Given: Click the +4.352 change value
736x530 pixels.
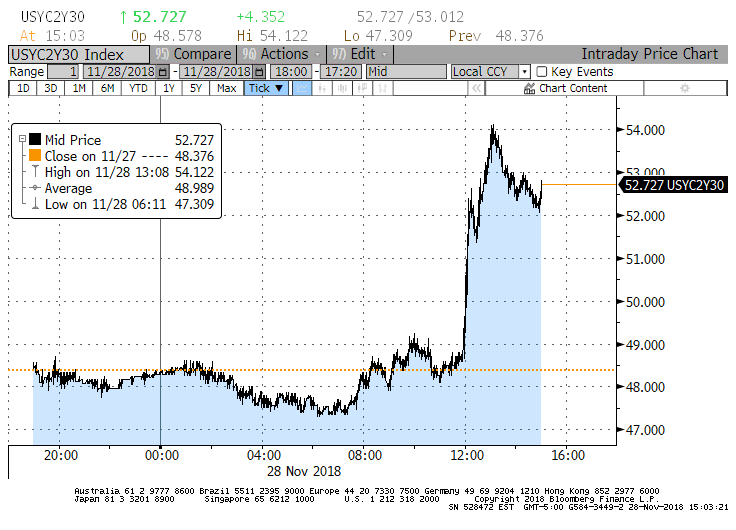Looking at the screenshot, I should coord(261,17).
